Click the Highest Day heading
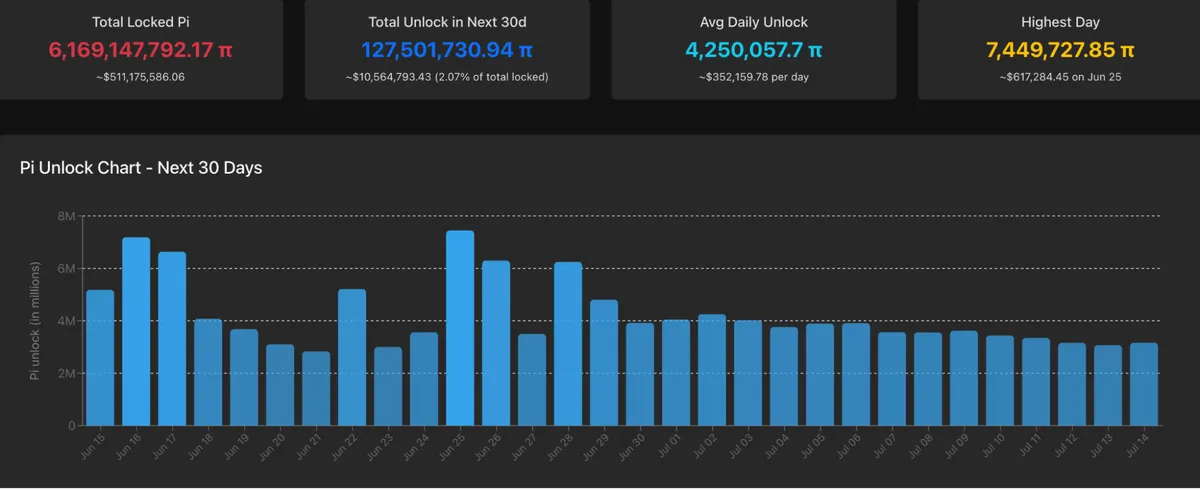Screen dimensions: 1200x489 [x=1061, y=21]
